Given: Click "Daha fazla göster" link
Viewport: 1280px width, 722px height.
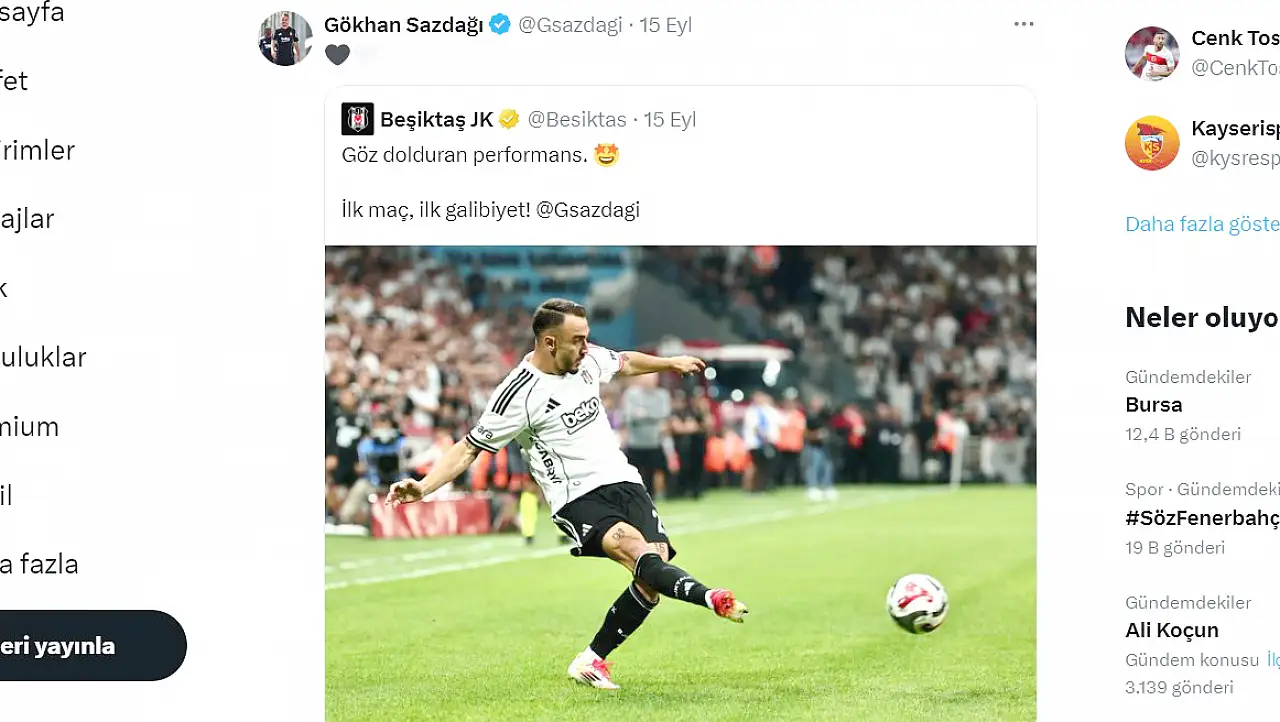Looking at the screenshot, I should coord(1202,224).
